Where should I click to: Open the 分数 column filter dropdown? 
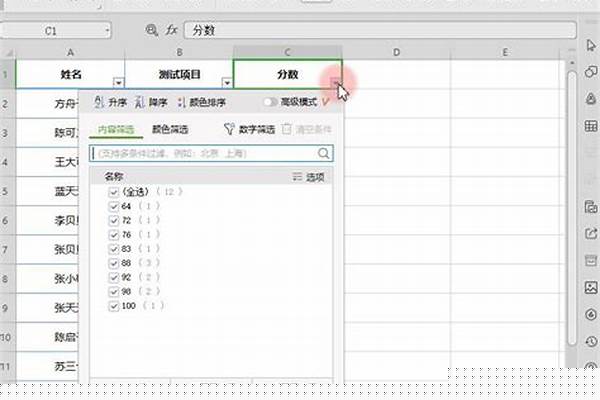tap(336, 82)
